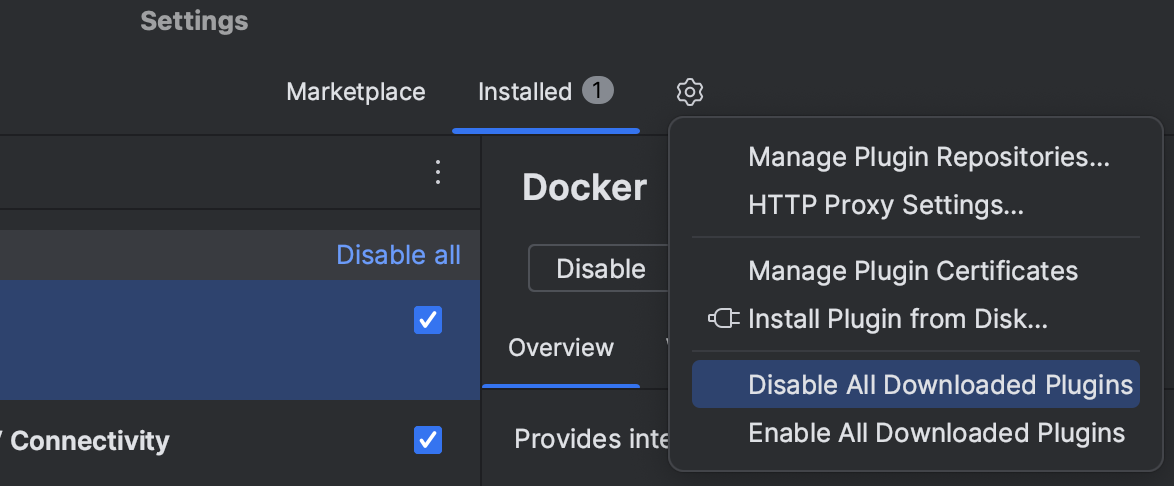Toggle the Connectivity plugin checkbox
Screen dimensions: 1174x486
[428, 439]
